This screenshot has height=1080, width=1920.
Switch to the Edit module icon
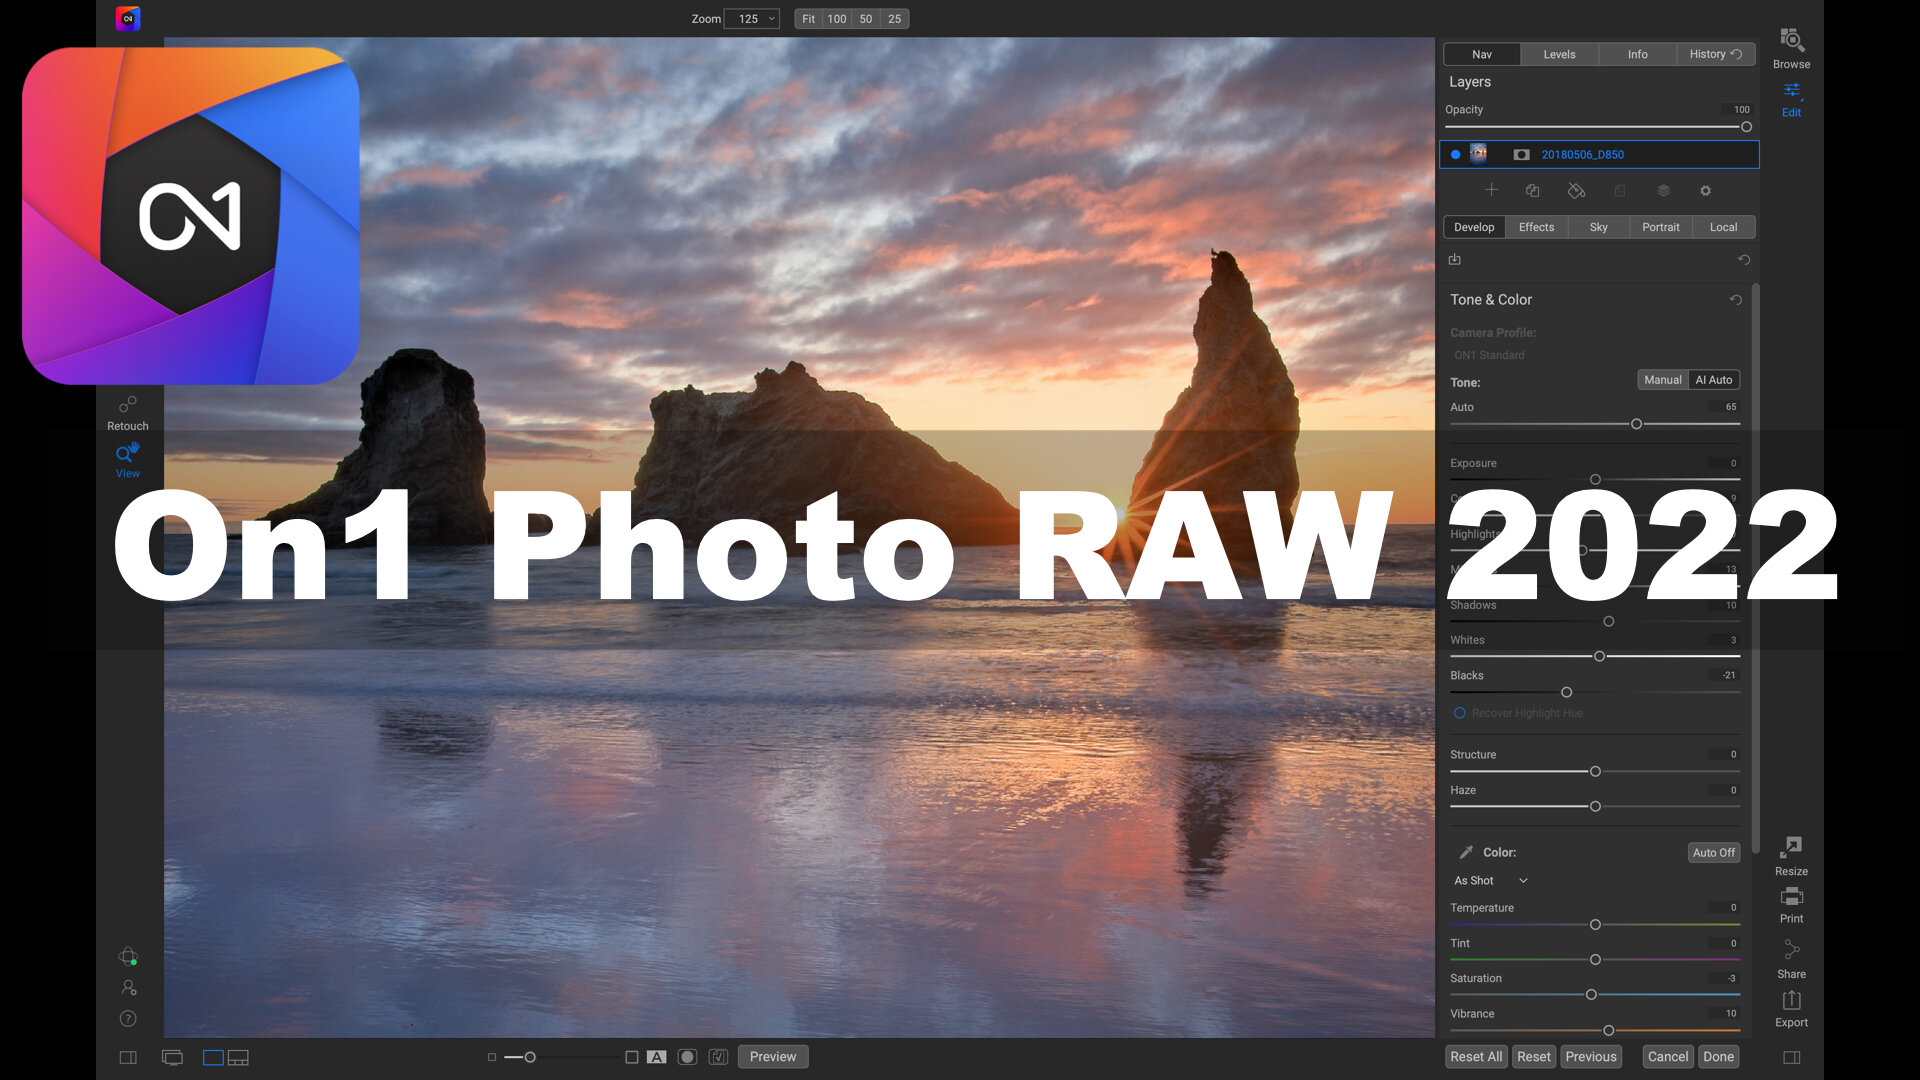click(1791, 92)
